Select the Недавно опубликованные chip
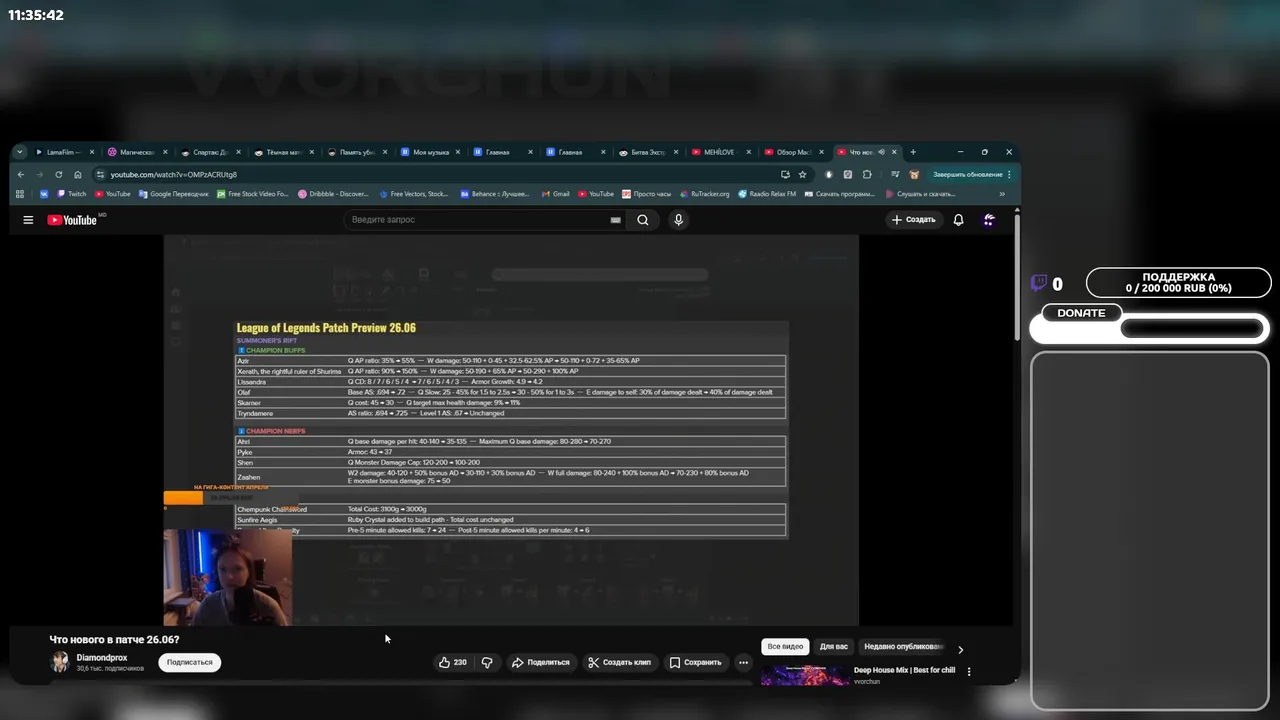 [x=903, y=647]
